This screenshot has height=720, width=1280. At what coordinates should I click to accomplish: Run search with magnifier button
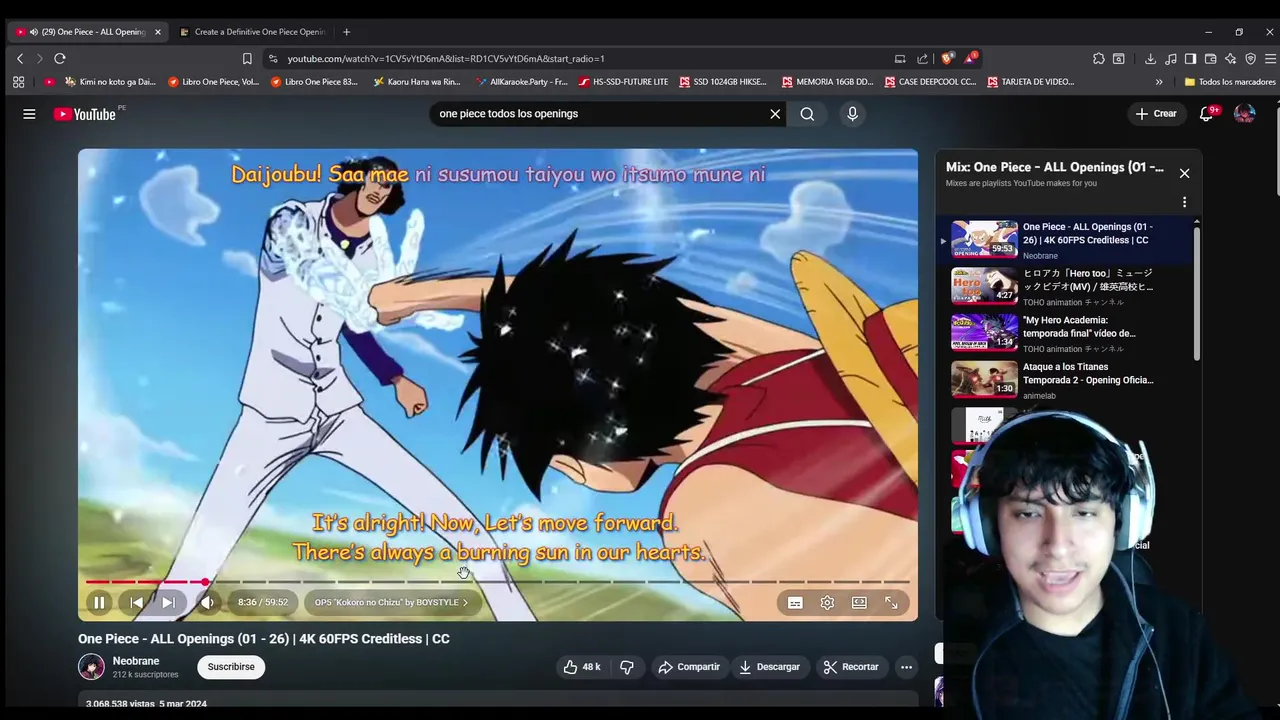tap(807, 114)
